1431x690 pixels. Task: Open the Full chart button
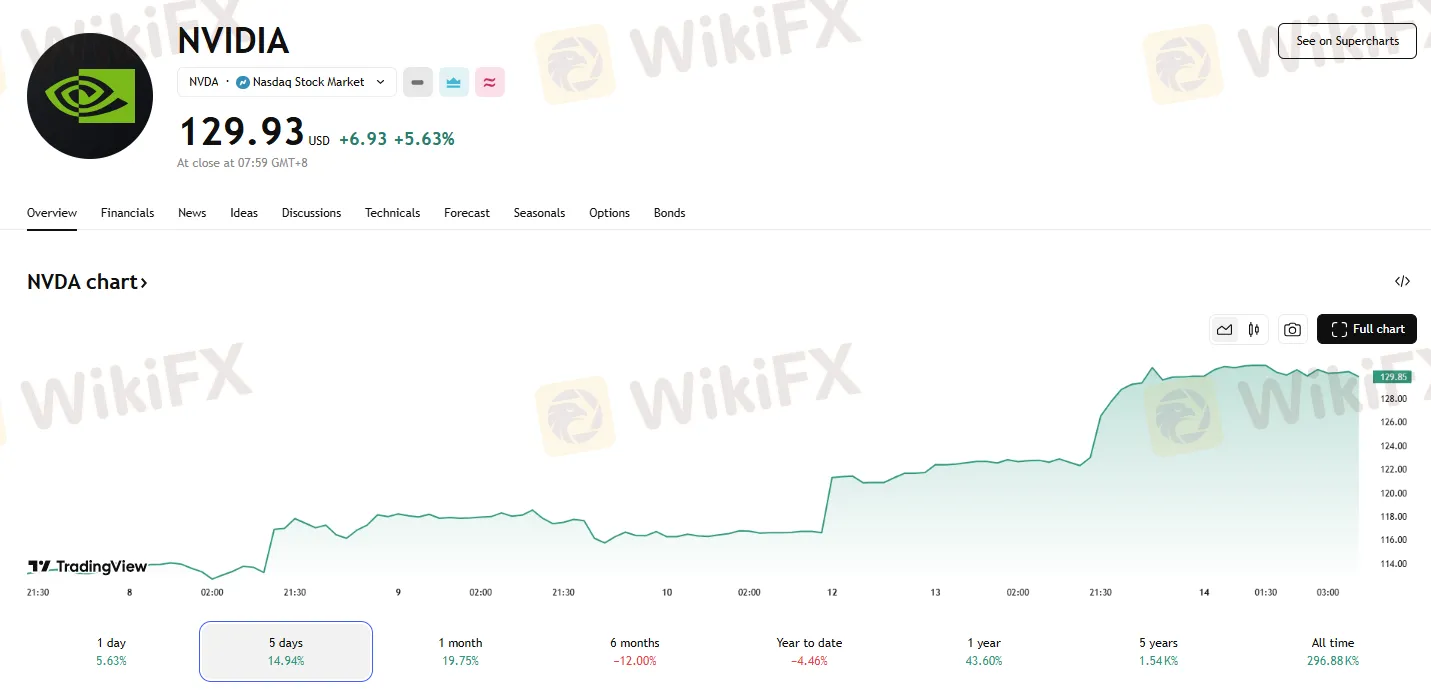coord(1366,329)
